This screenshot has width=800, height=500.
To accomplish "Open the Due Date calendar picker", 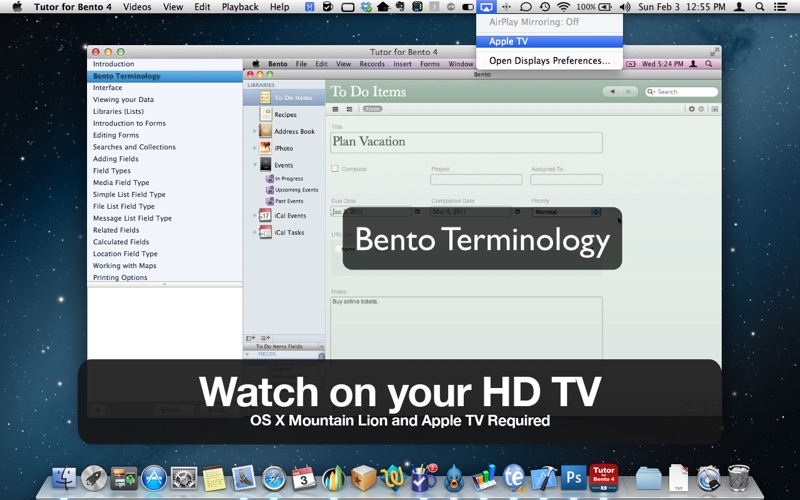I will tap(417, 211).
